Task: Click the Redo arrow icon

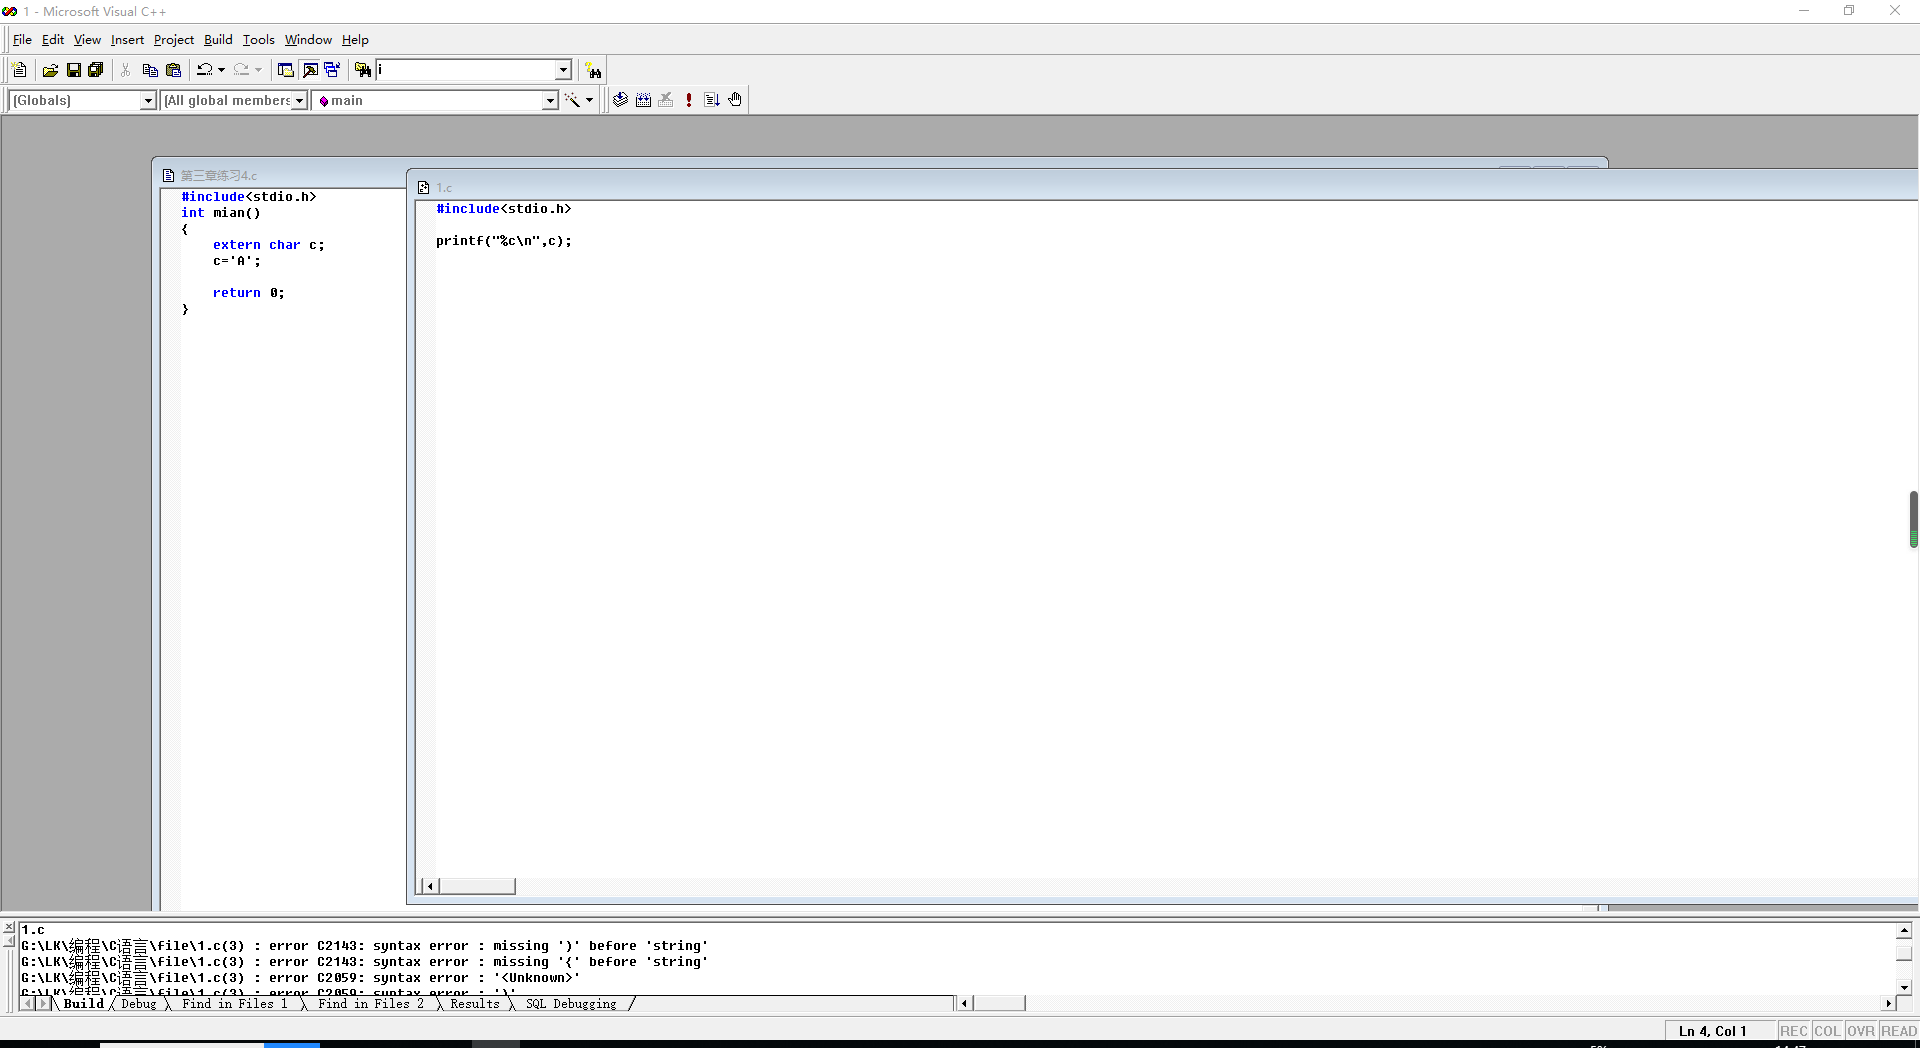Action: (241, 70)
